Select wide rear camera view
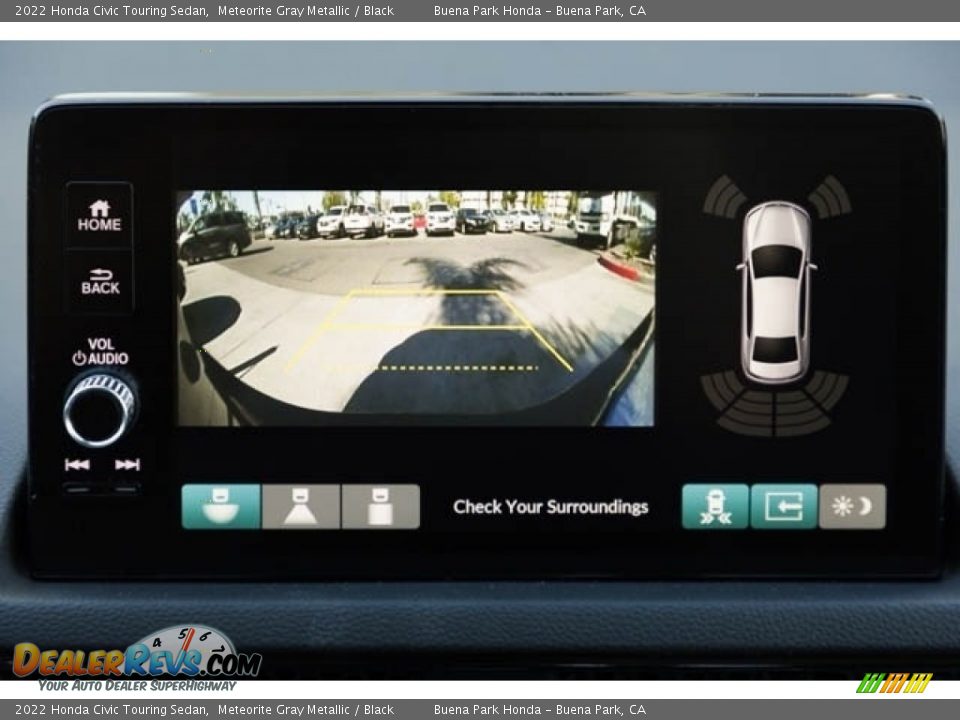Image resolution: width=960 pixels, height=720 pixels. pos(221,506)
